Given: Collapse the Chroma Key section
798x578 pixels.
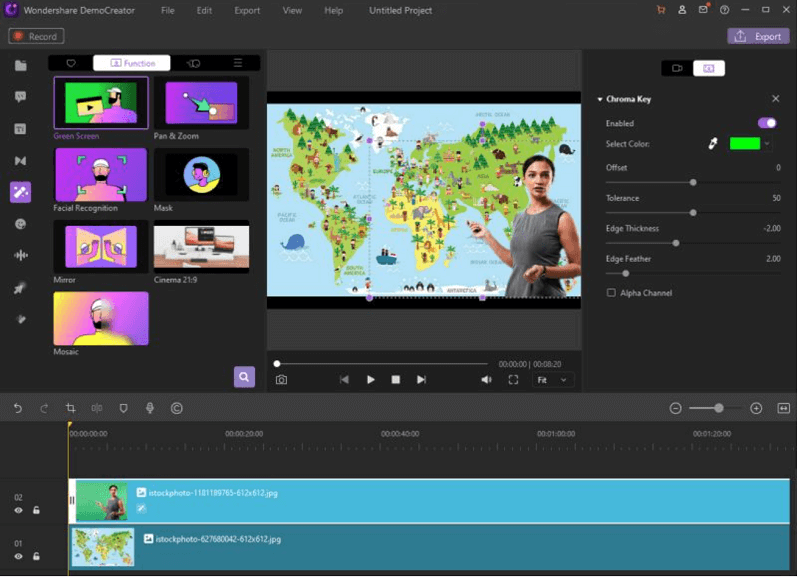Looking at the screenshot, I should tap(600, 99).
